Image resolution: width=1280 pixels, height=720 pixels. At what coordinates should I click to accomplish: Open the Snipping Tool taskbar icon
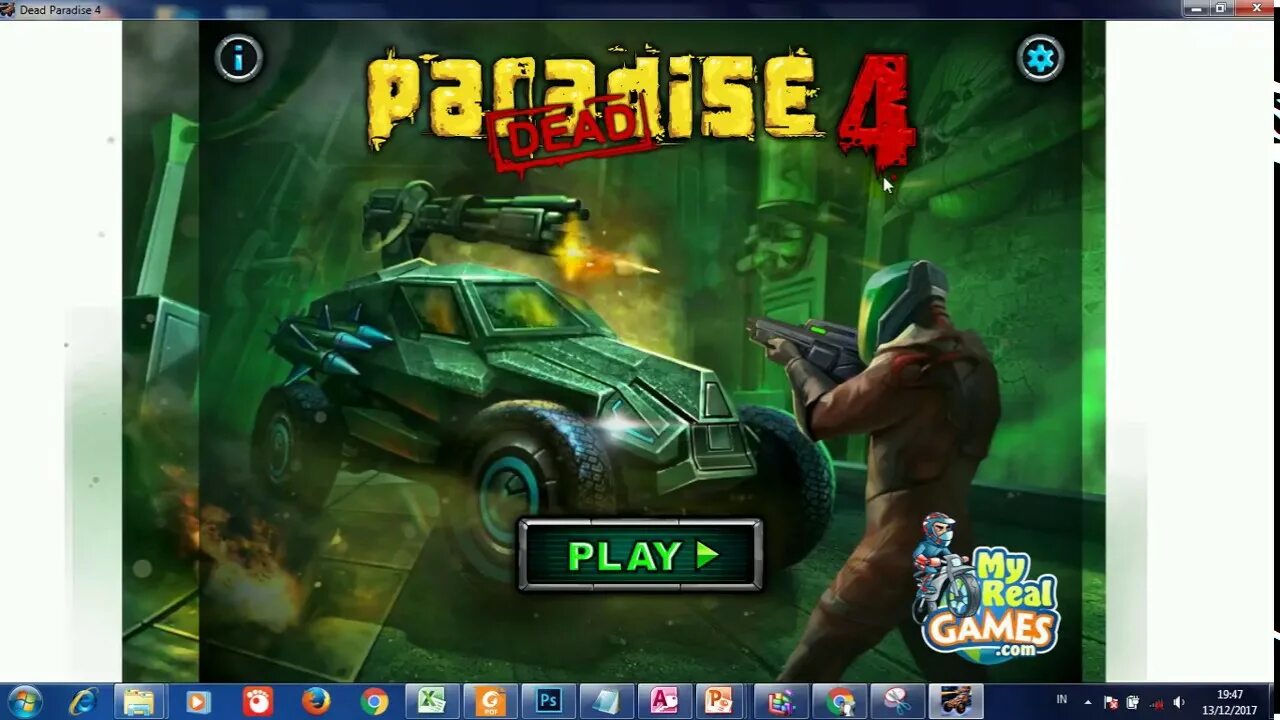click(898, 701)
